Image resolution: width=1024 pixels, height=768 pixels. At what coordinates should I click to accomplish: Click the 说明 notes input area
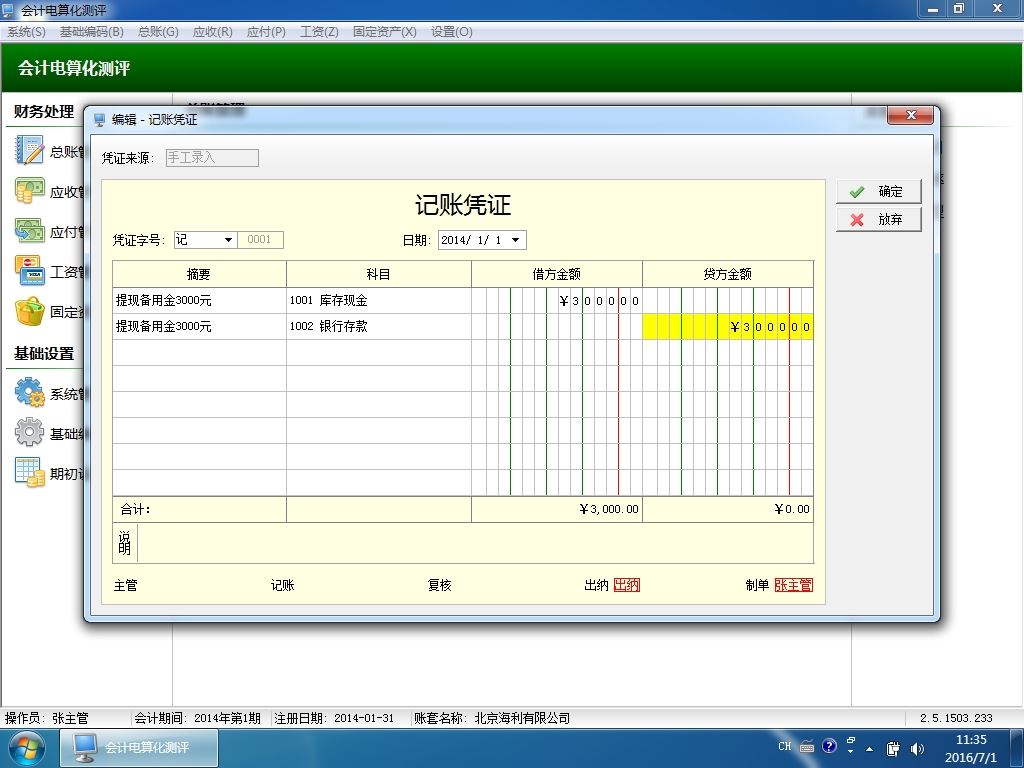(475, 543)
